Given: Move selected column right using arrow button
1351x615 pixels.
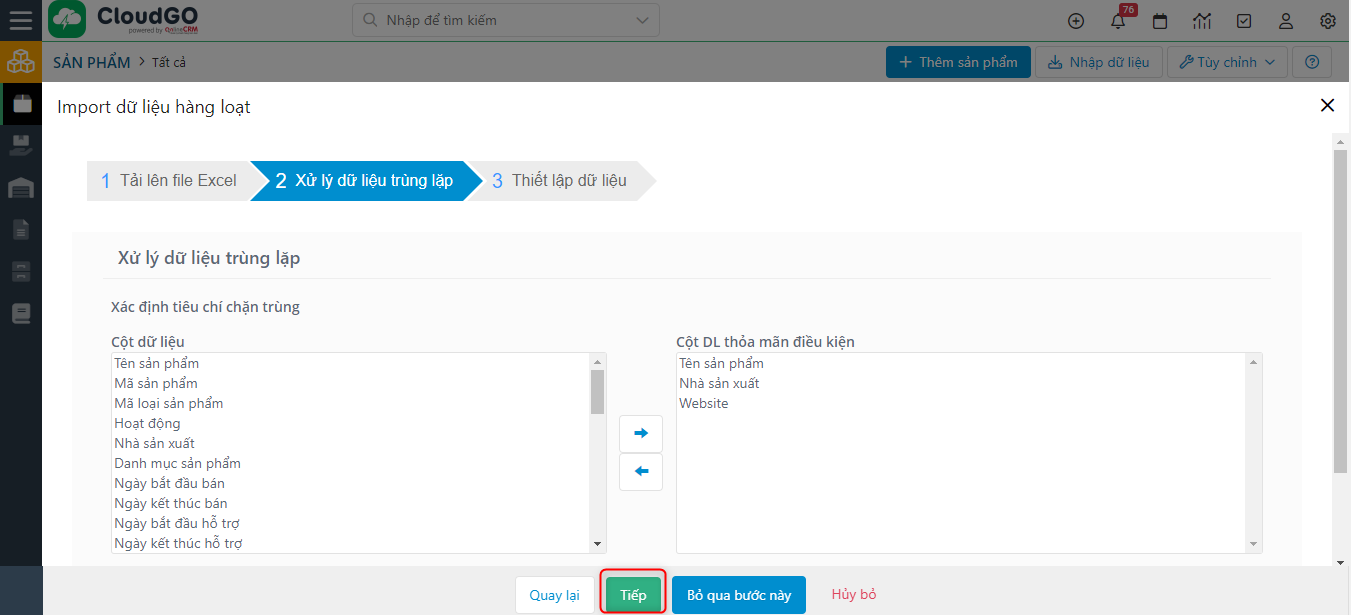Looking at the screenshot, I should click(640, 433).
